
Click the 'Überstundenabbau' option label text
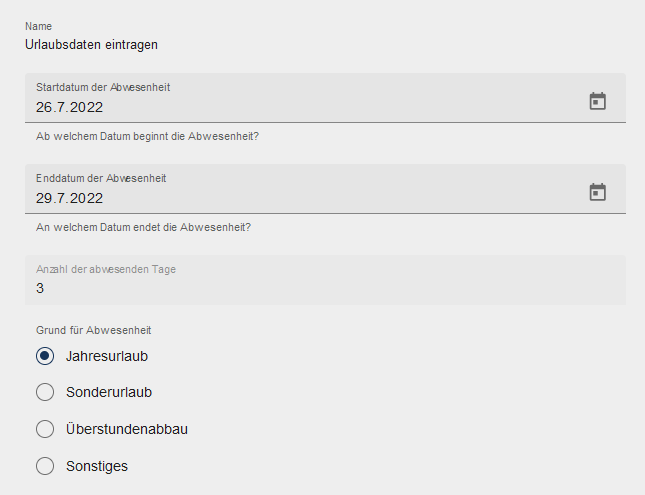127,429
